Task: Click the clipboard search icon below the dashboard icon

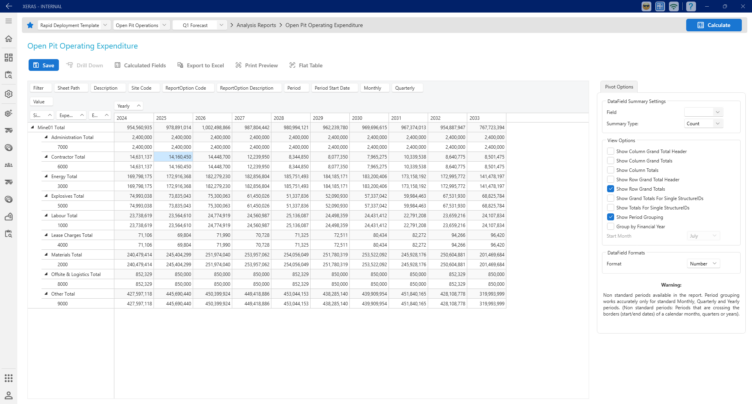Action: [x=9, y=75]
